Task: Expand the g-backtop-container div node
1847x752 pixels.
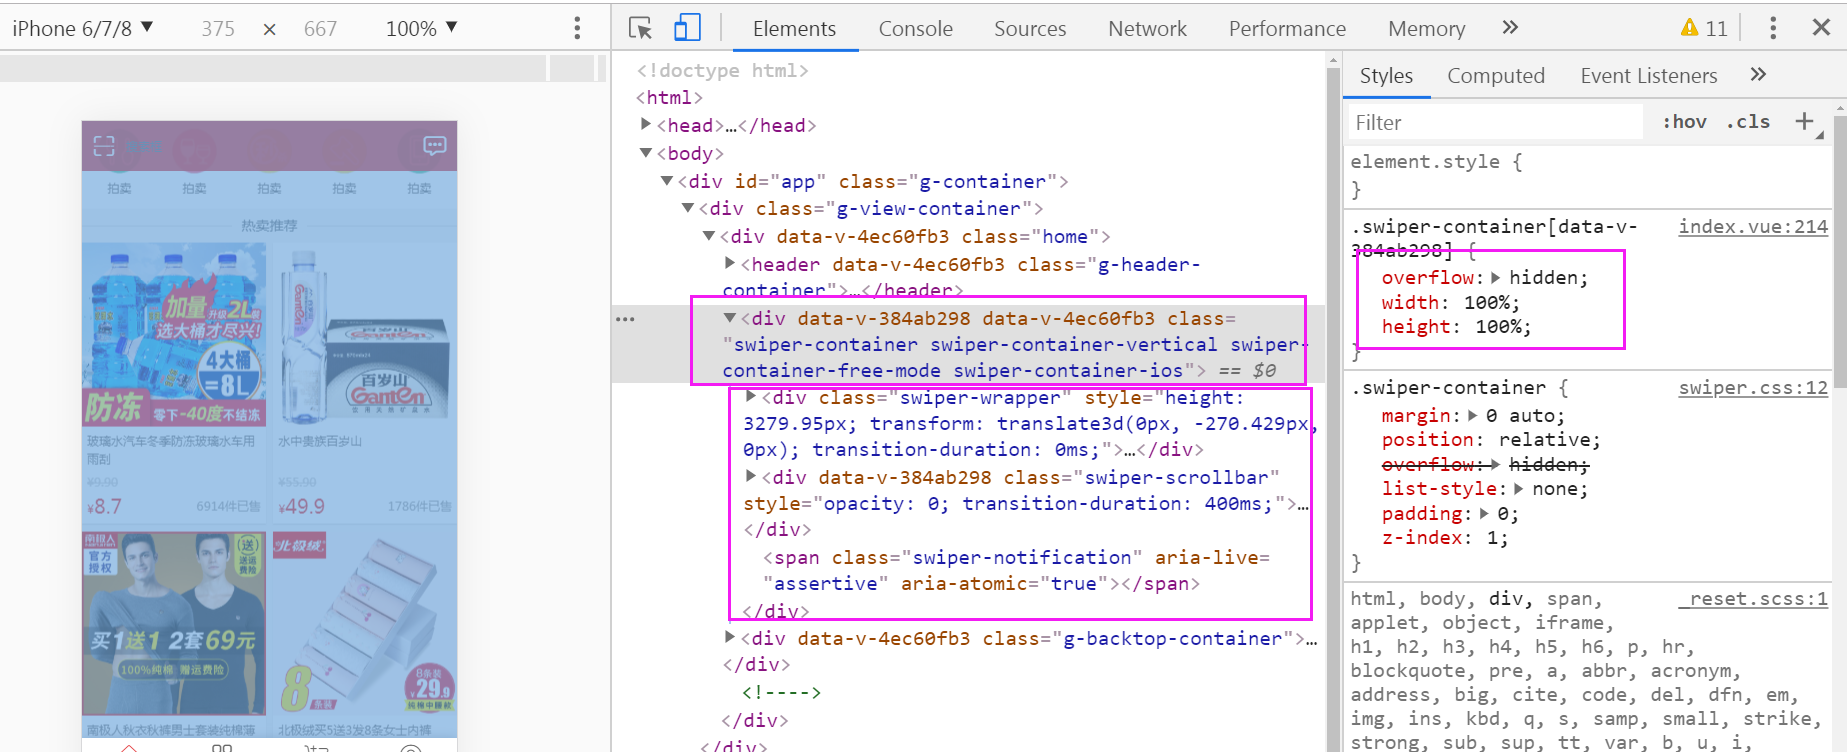Action: pos(730,637)
